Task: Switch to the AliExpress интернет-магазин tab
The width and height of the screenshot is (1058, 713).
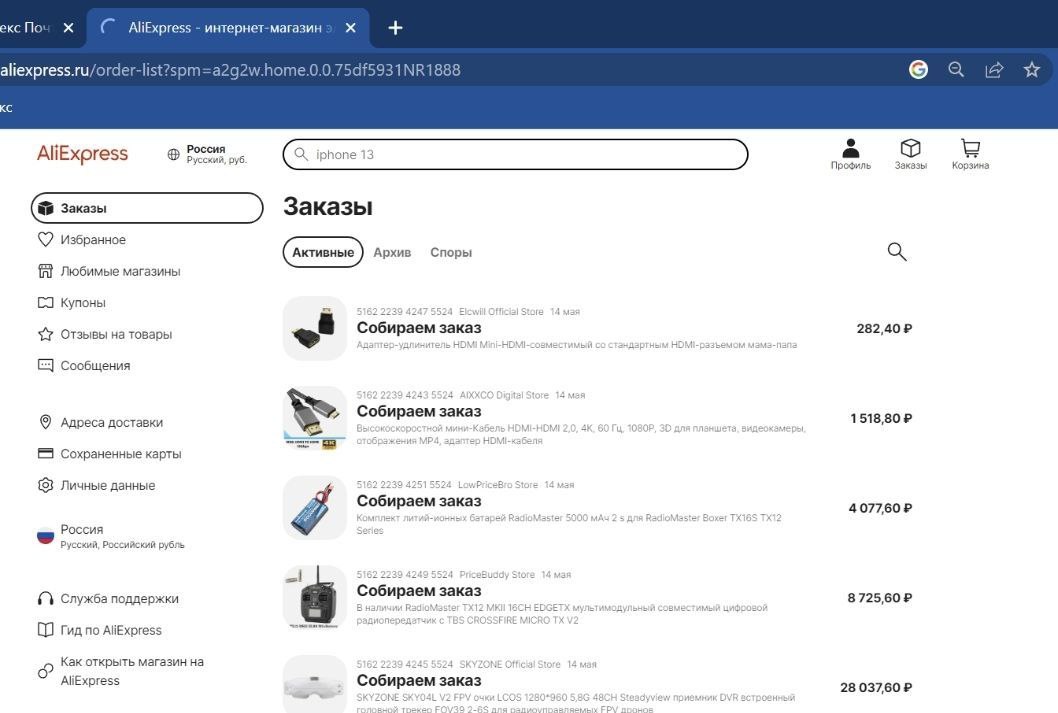Action: pyautogui.click(x=228, y=28)
